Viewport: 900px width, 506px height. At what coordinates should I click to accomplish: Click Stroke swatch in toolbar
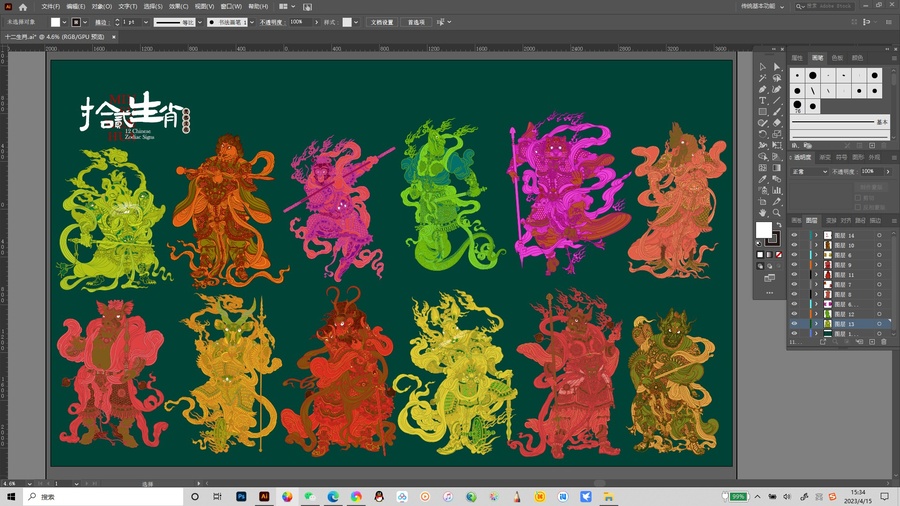point(774,238)
